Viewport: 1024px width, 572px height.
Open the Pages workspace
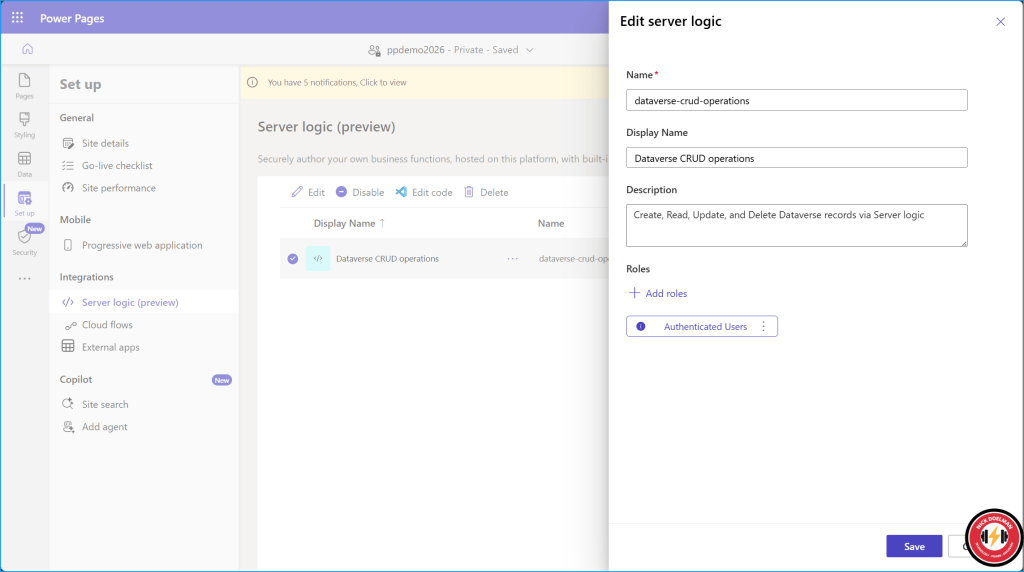24,85
